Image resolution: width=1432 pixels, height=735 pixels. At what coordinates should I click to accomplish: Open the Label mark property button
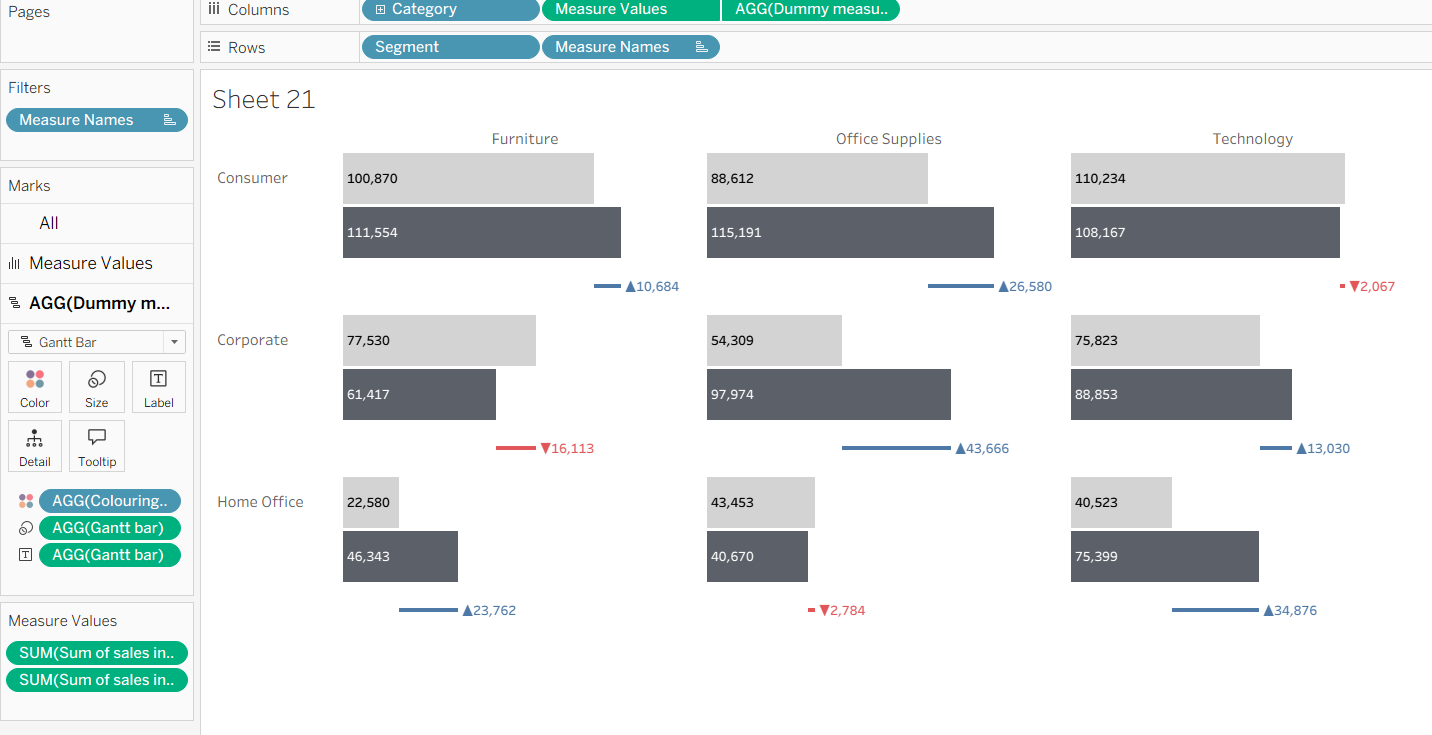pyautogui.click(x=158, y=387)
